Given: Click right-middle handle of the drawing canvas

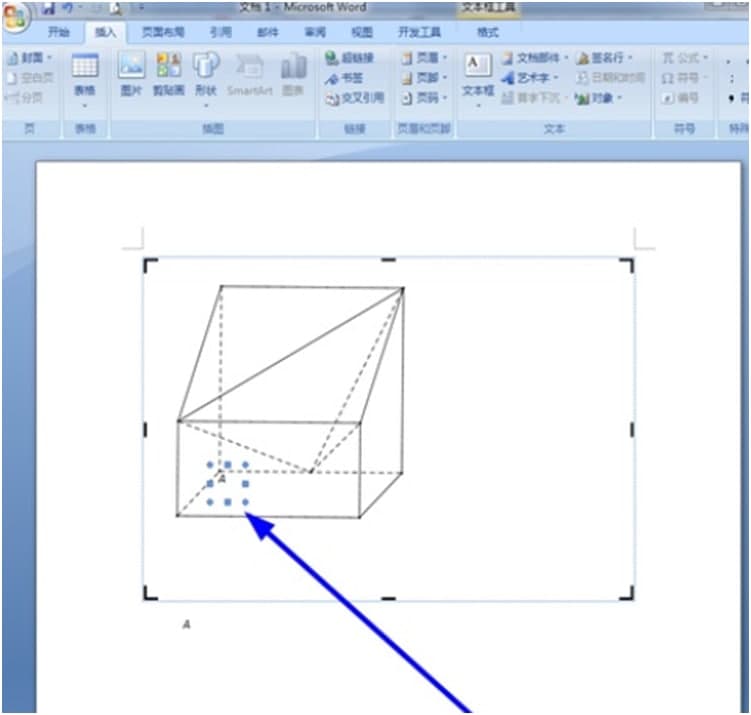Looking at the screenshot, I should [632, 430].
